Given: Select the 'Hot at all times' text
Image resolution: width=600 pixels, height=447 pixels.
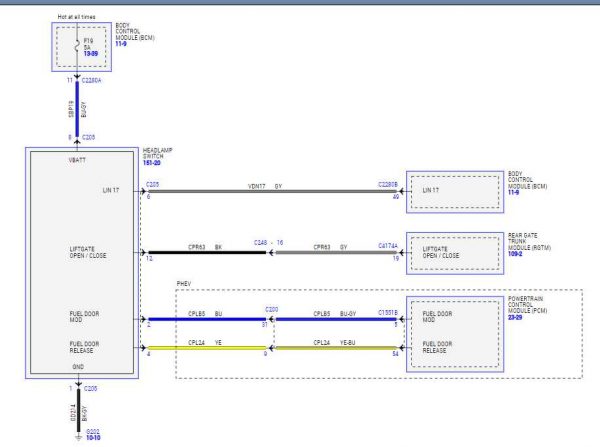Looking at the screenshot, I should click(77, 17).
